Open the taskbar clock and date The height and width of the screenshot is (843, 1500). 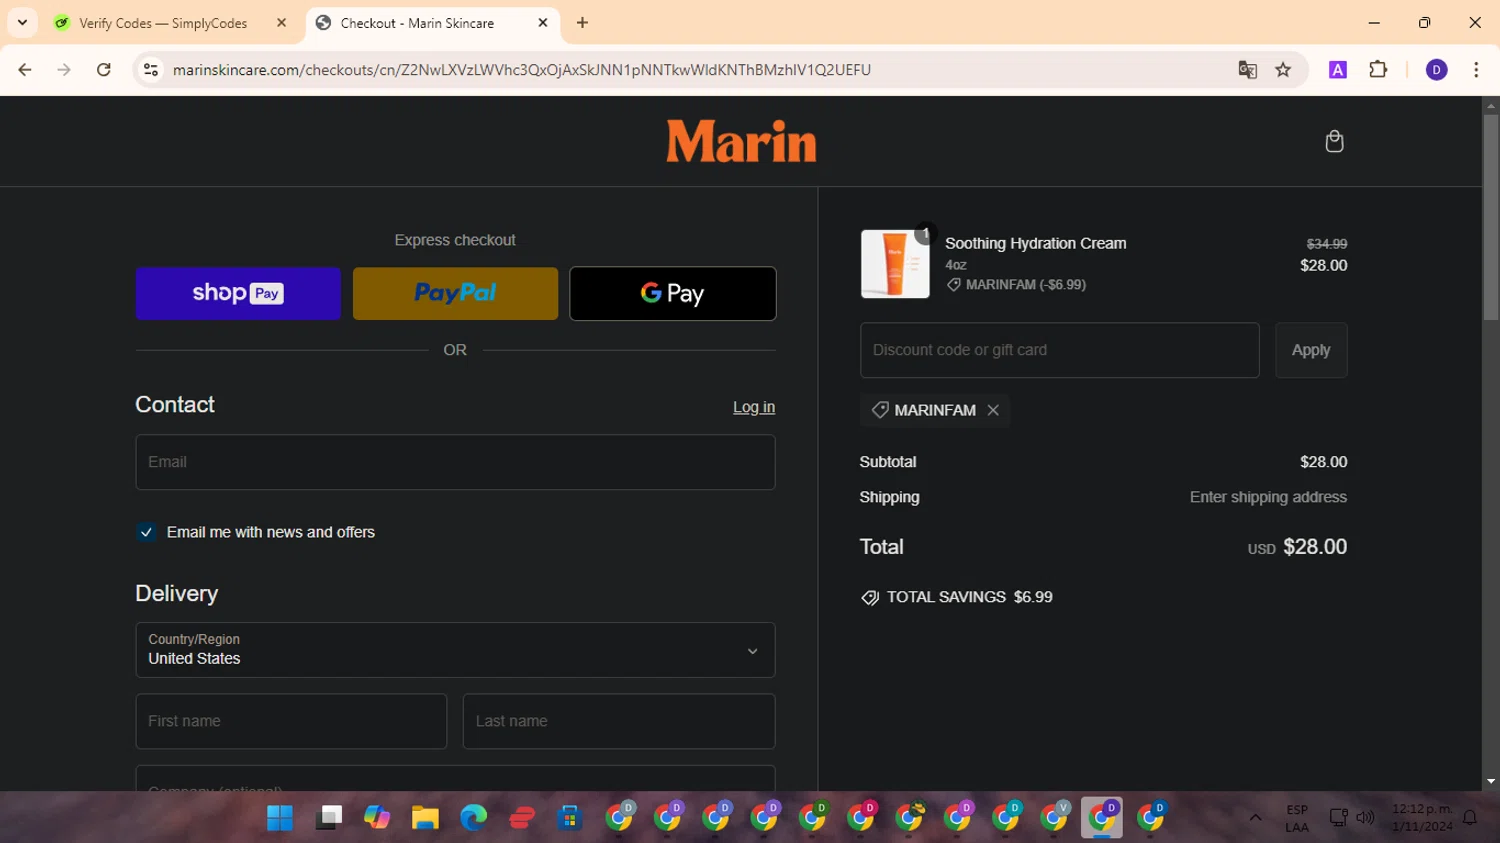[1422, 818]
